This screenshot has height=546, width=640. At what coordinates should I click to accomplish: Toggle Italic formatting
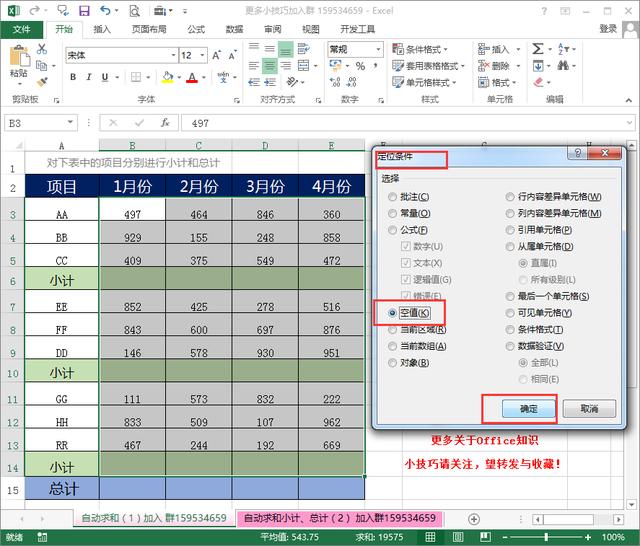click(89, 77)
